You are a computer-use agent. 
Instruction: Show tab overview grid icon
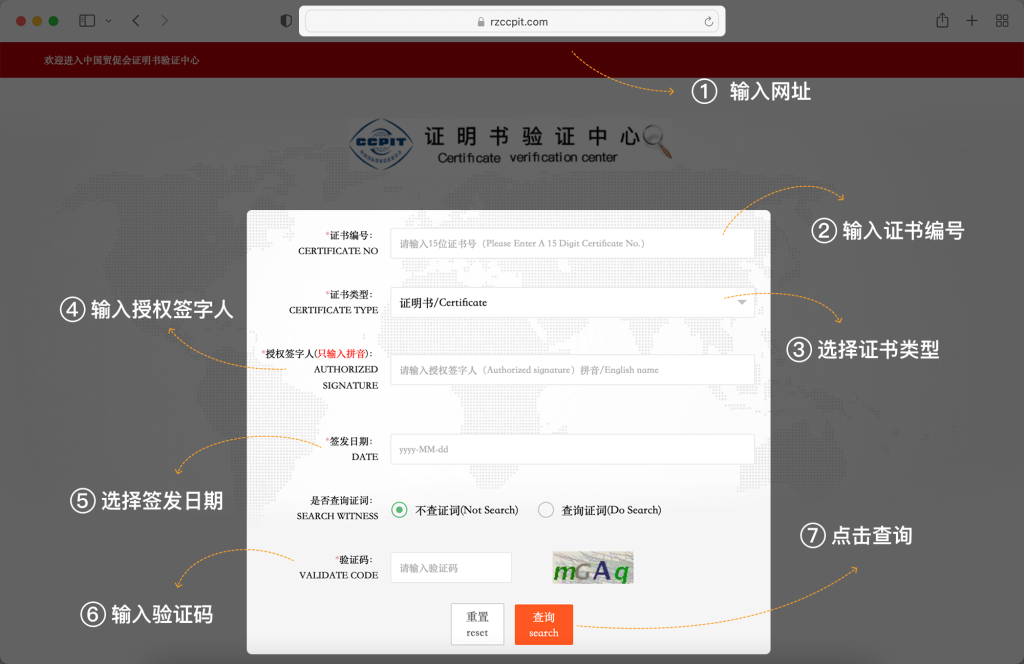(1002, 21)
